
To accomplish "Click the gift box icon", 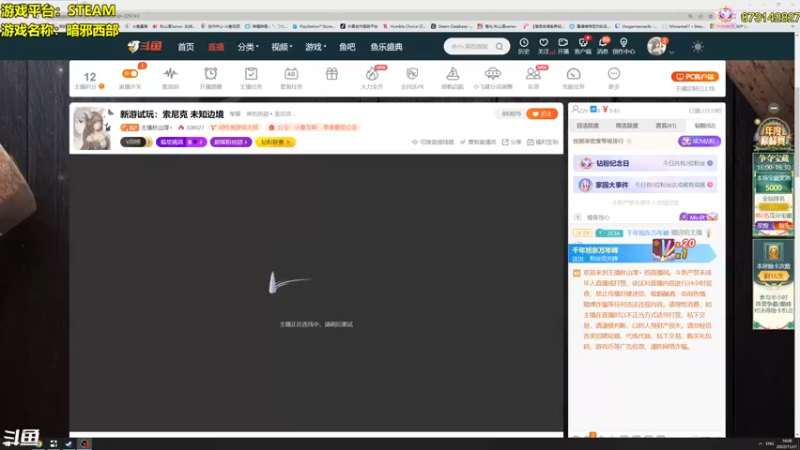I will point(332,74).
